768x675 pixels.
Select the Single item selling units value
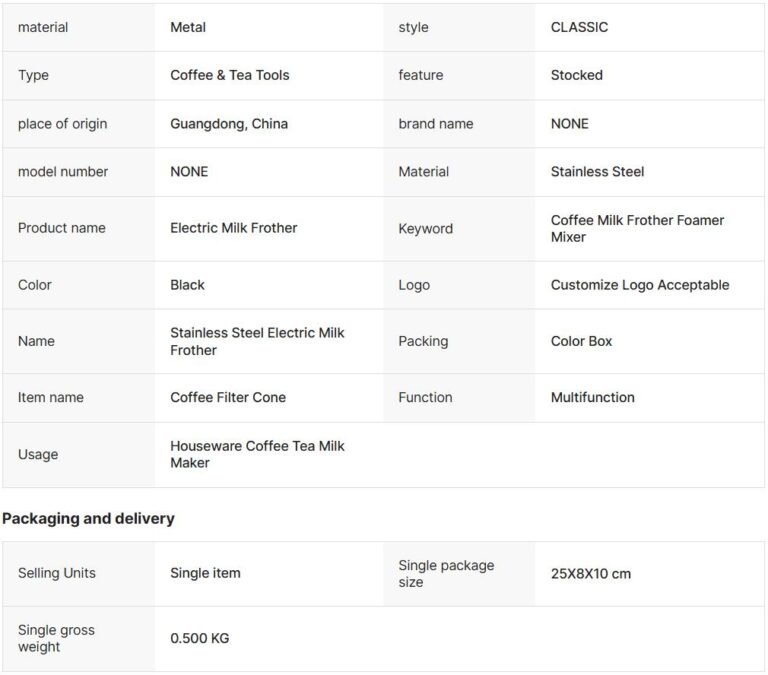click(x=205, y=573)
